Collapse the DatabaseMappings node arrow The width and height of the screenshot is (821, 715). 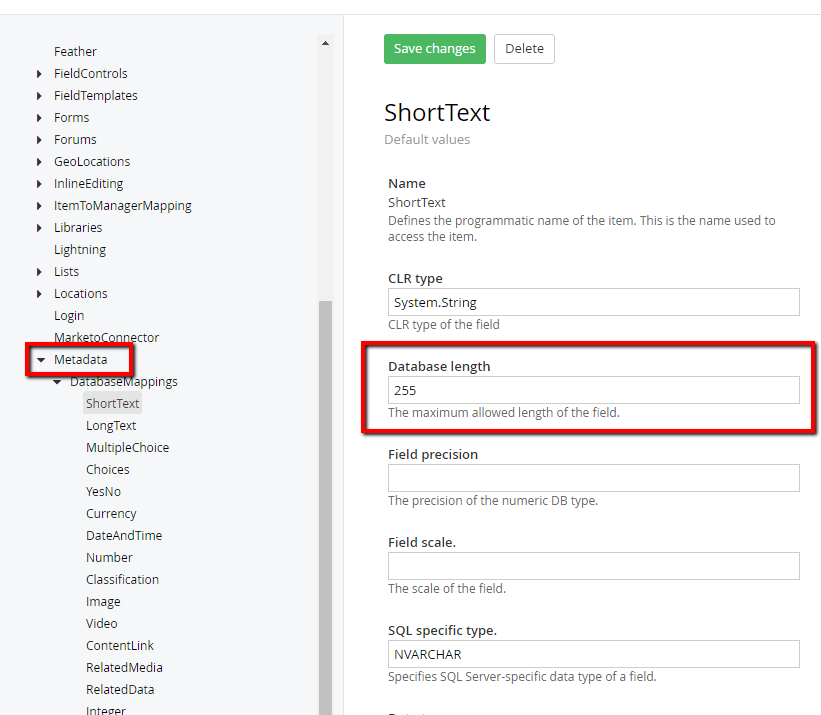point(57,382)
